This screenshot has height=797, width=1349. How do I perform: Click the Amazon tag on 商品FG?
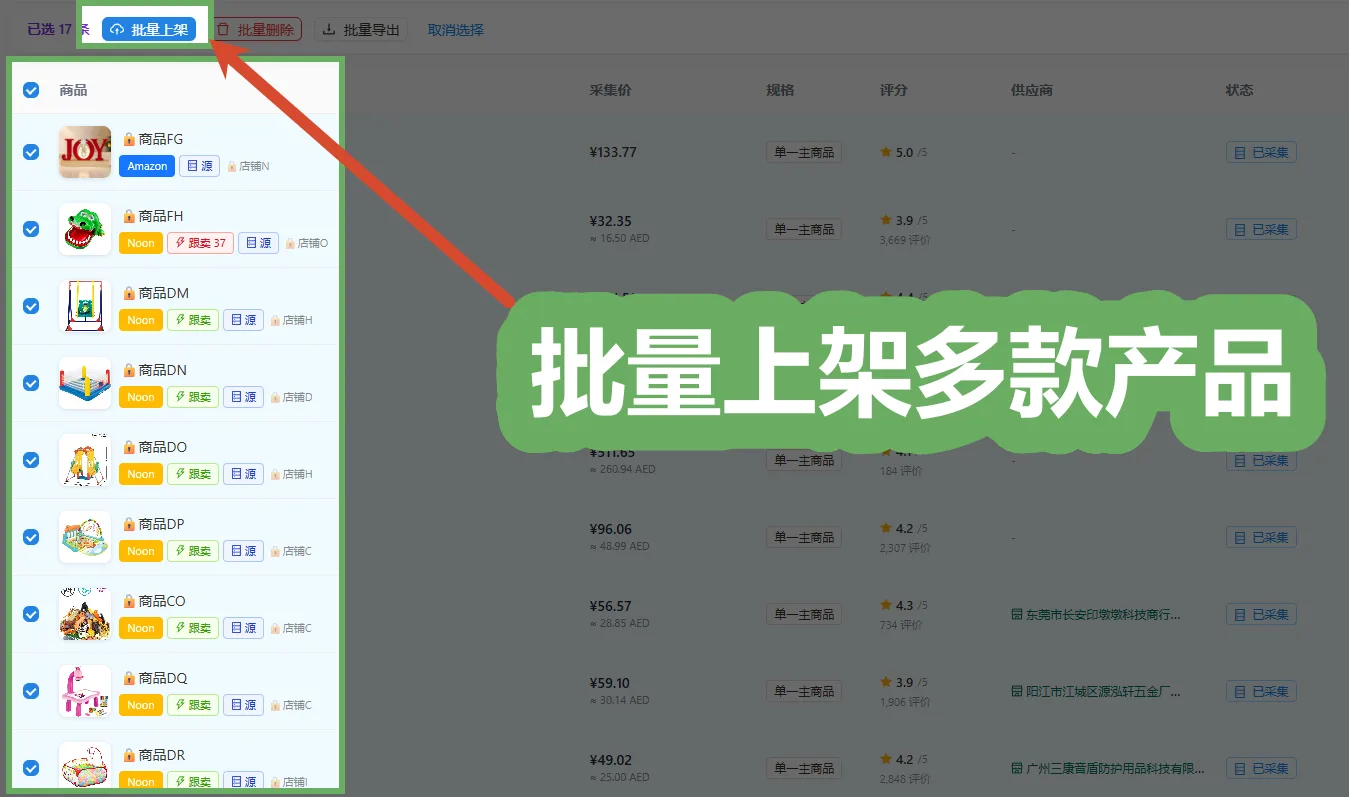coord(147,166)
